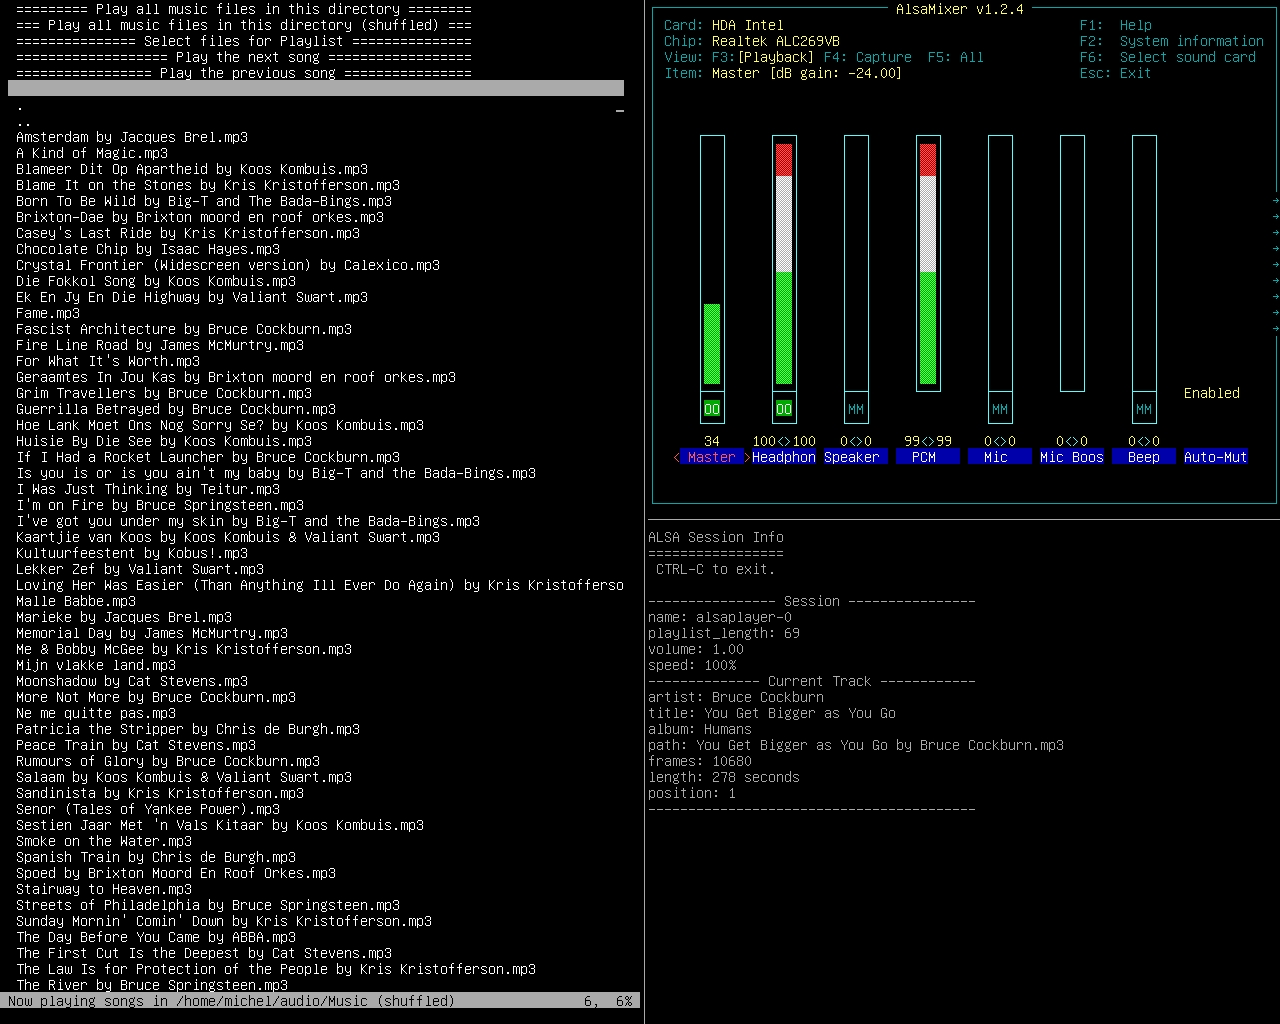Viewport: 1280px width, 1024px height.
Task: Toggle the Master channel mute indicator
Action: [x=712, y=409]
